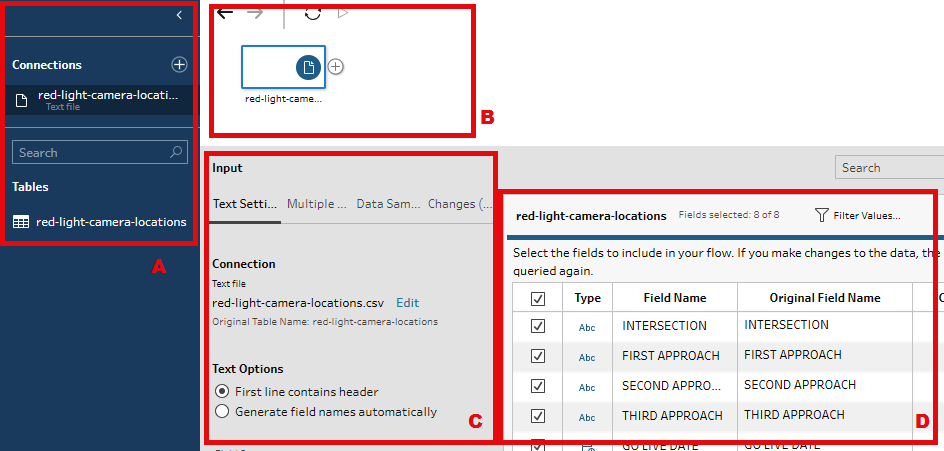Click Fields selected: 8 of 8 label
Image resolution: width=944 pixels, height=451 pixels.
(x=729, y=214)
